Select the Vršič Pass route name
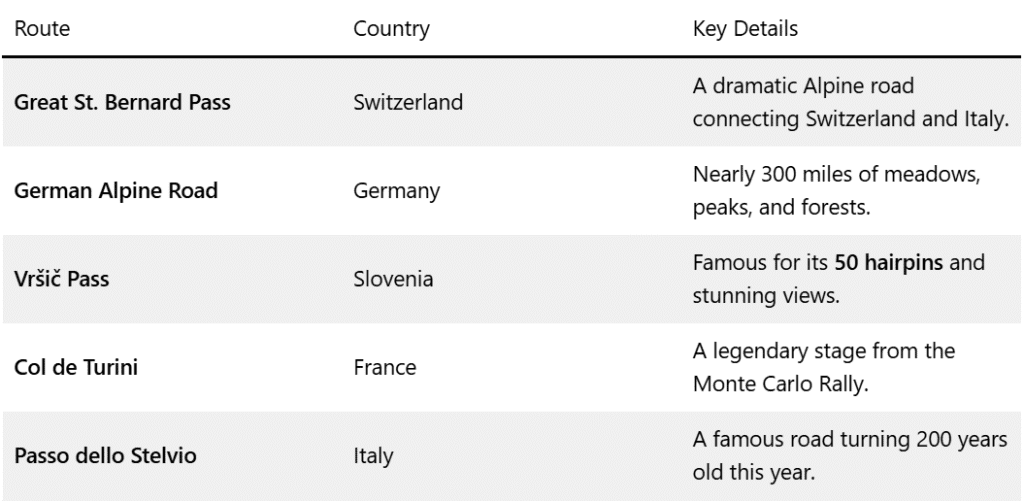1024x501 pixels. click(61, 279)
